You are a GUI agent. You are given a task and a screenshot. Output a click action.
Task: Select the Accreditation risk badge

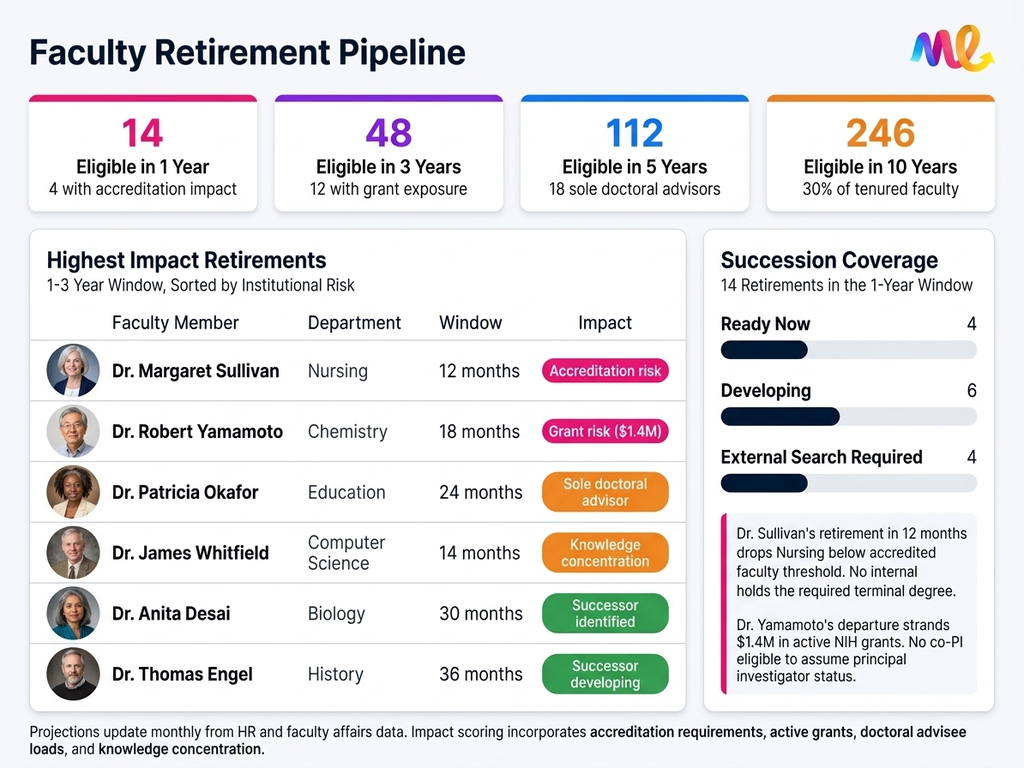605,371
